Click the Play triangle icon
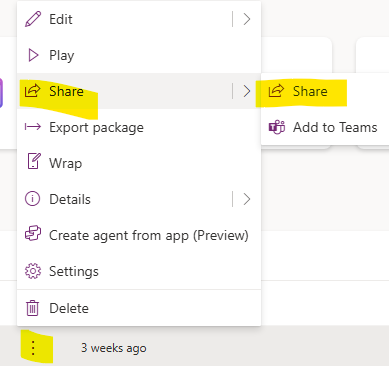This screenshot has height=366, width=389. [33, 55]
